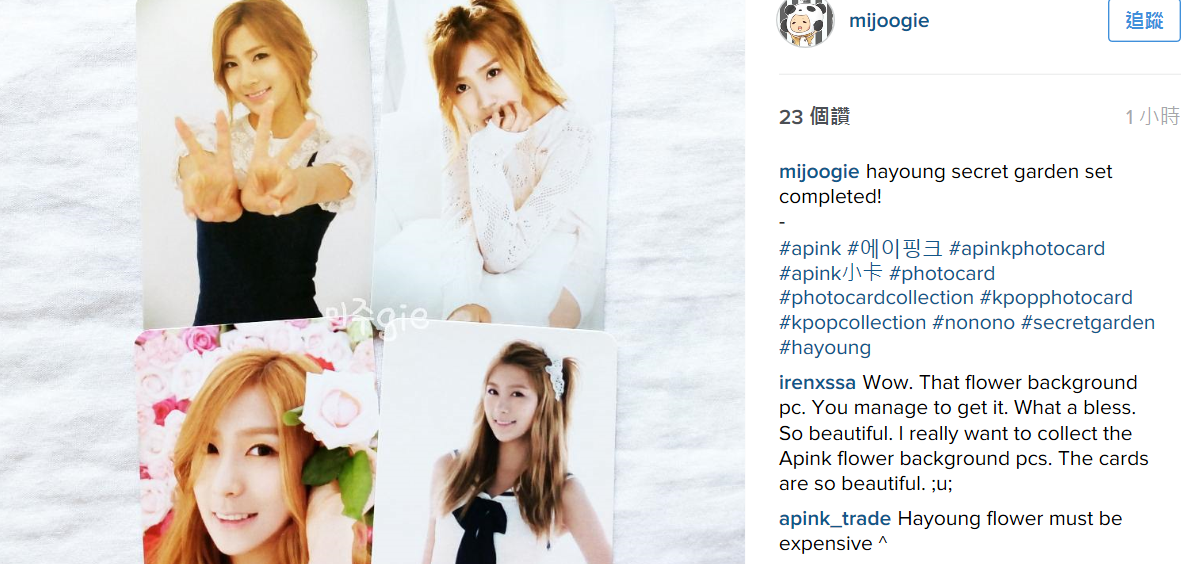
Task: Open the #photocardcollection hashtag
Action: 877,298
